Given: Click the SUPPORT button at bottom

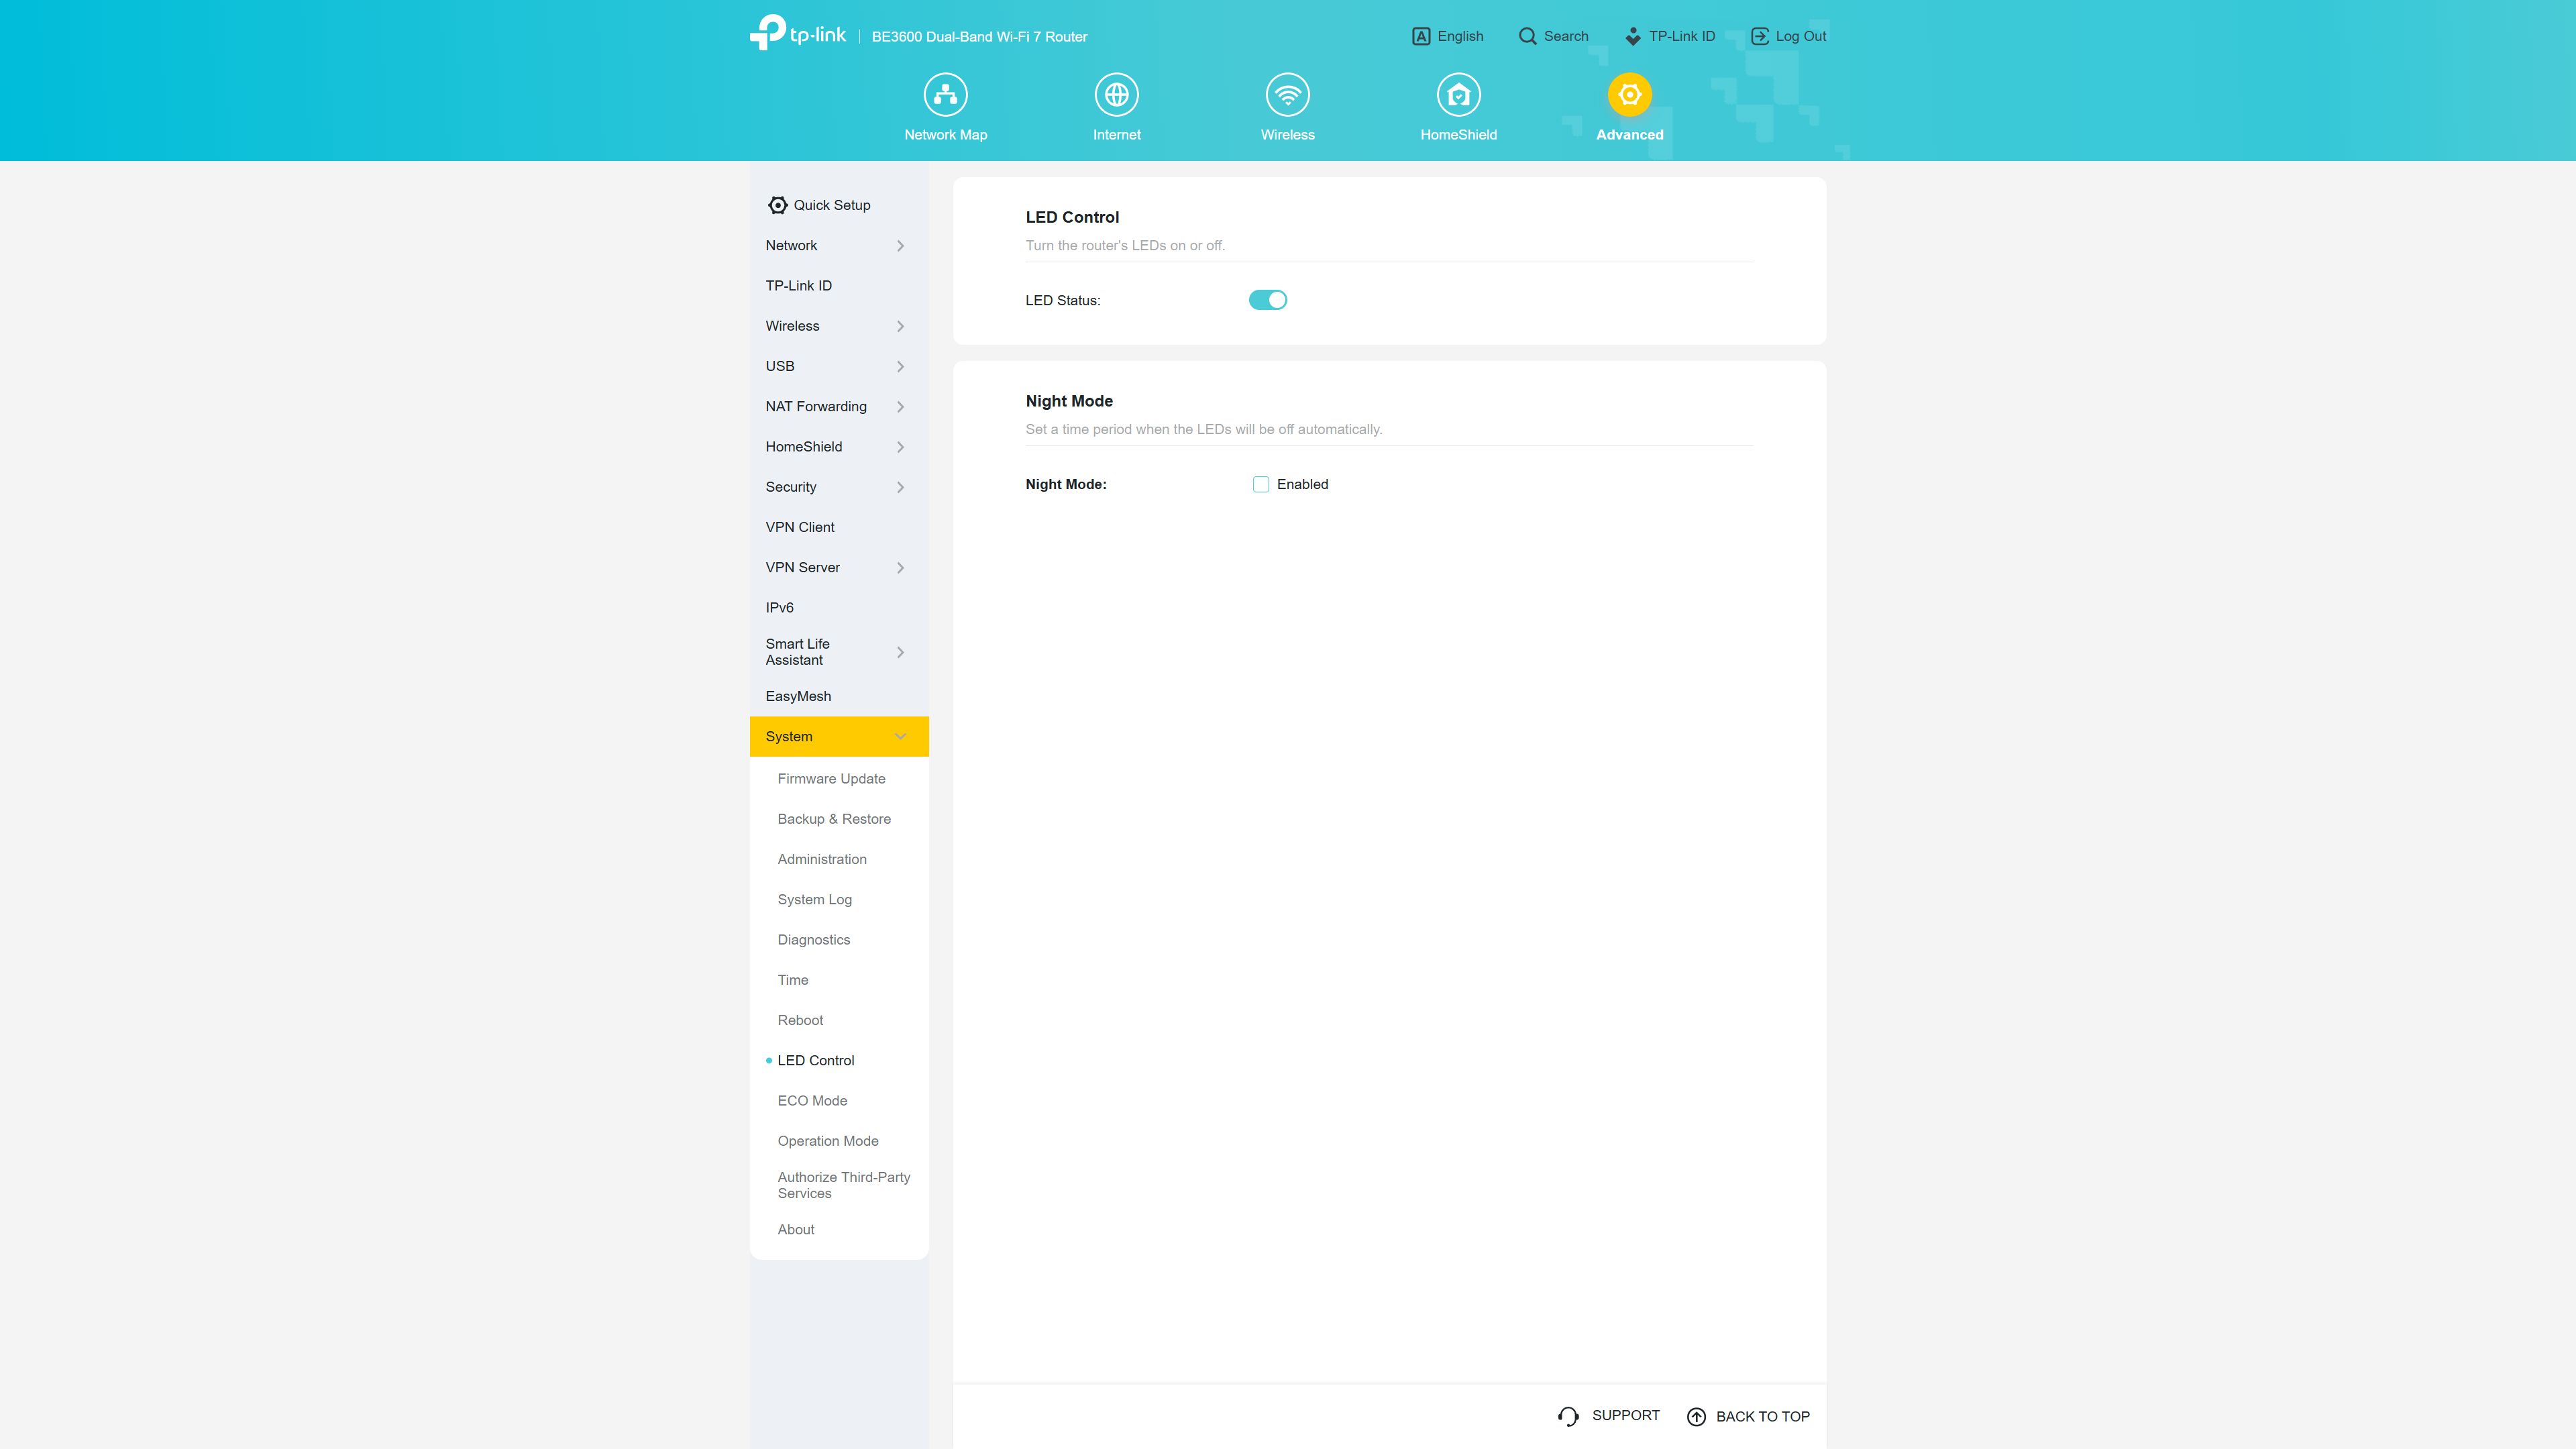Looking at the screenshot, I should [x=1607, y=1415].
